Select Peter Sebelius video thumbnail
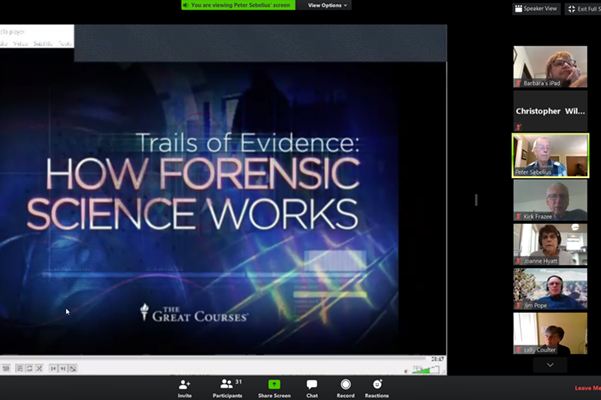This screenshot has width=601, height=400. (x=550, y=156)
